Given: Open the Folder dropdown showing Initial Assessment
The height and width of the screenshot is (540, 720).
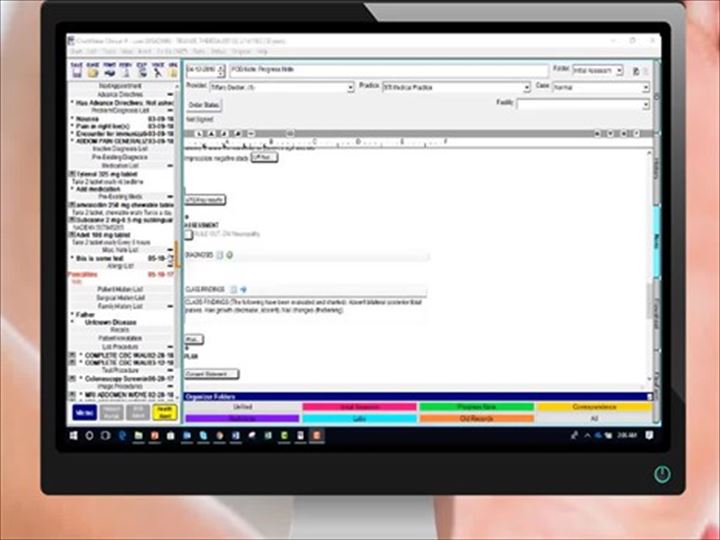Looking at the screenshot, I should click(620, 71).
